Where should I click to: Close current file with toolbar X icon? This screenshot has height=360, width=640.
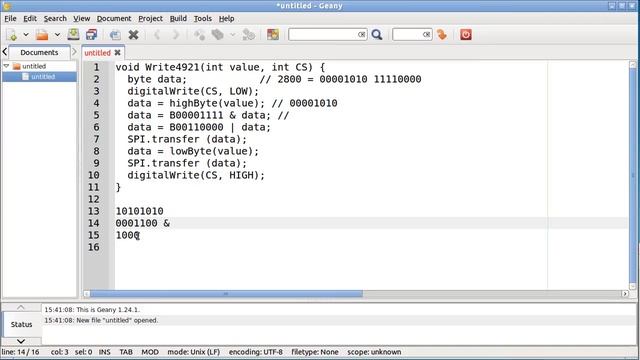[x=133, y=35]
